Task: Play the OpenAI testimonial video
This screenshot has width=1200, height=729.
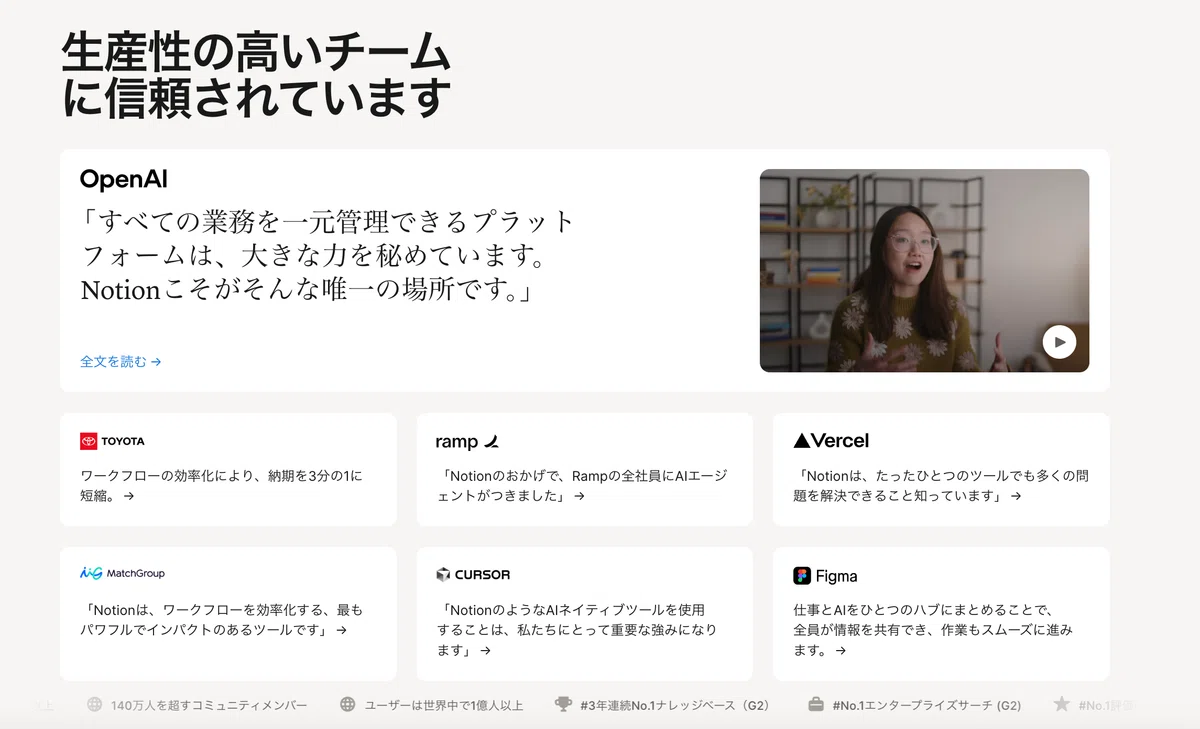Action: click(1059, 342)
